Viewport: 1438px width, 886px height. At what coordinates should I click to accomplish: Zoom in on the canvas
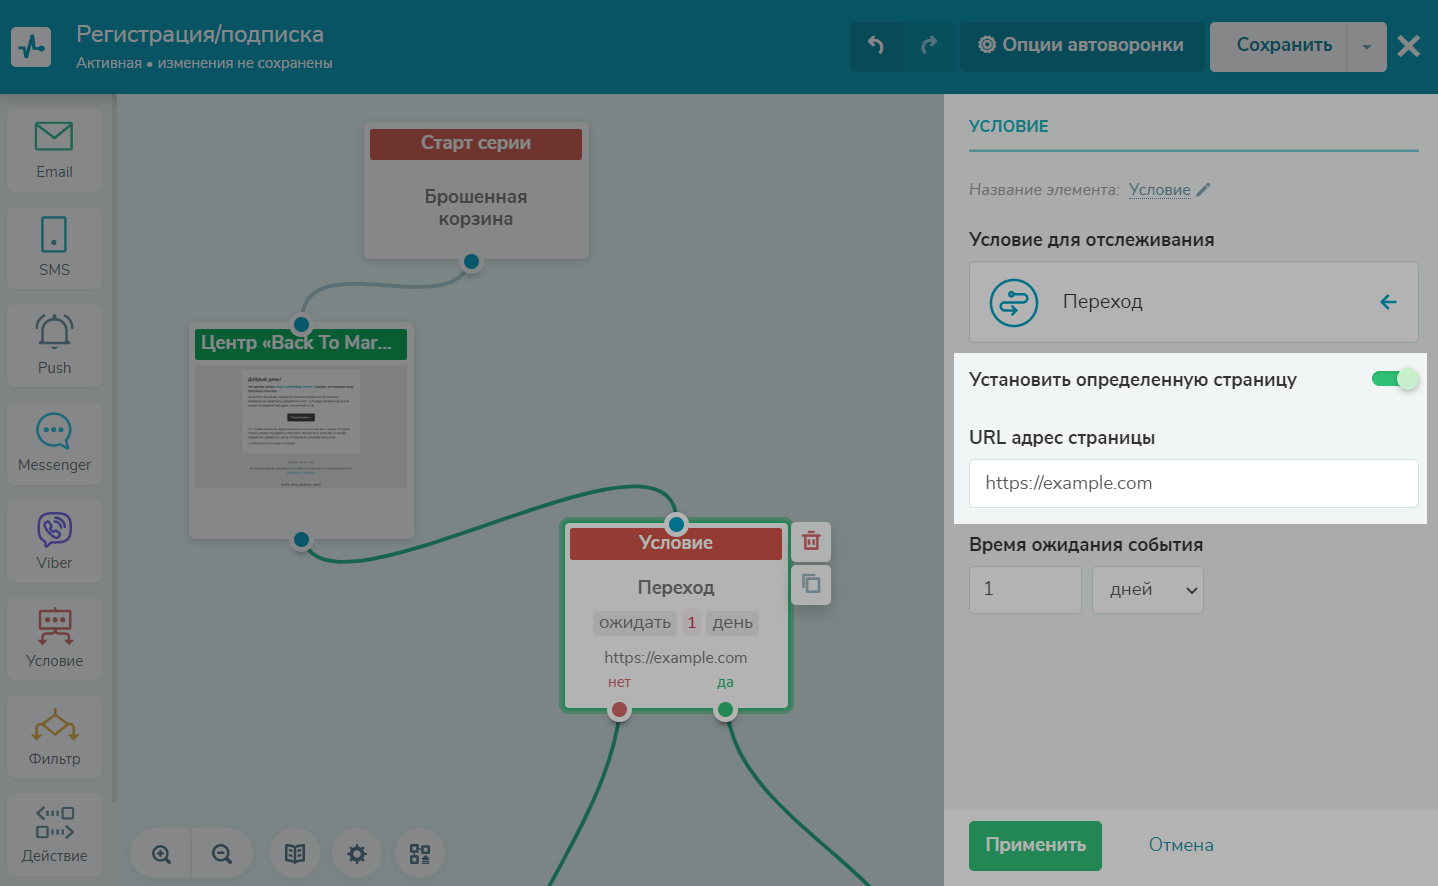(x=161, y=854)
